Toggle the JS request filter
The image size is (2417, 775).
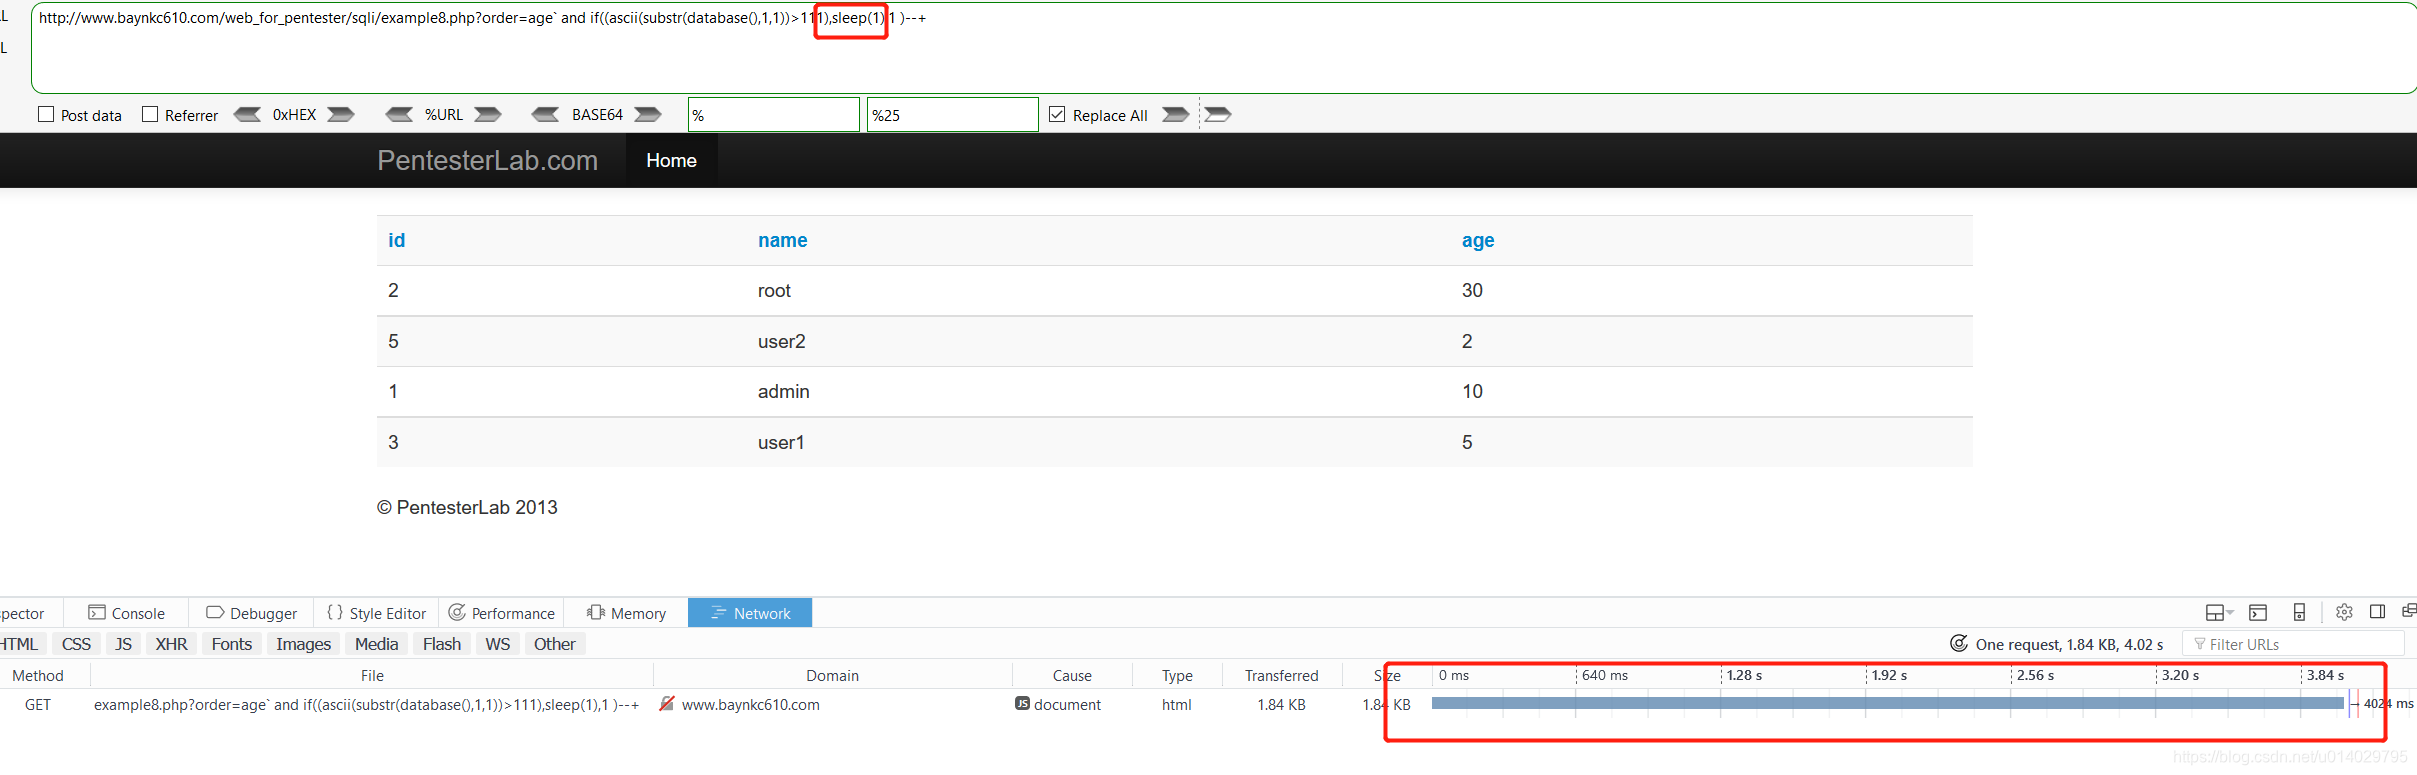point(123,644)
